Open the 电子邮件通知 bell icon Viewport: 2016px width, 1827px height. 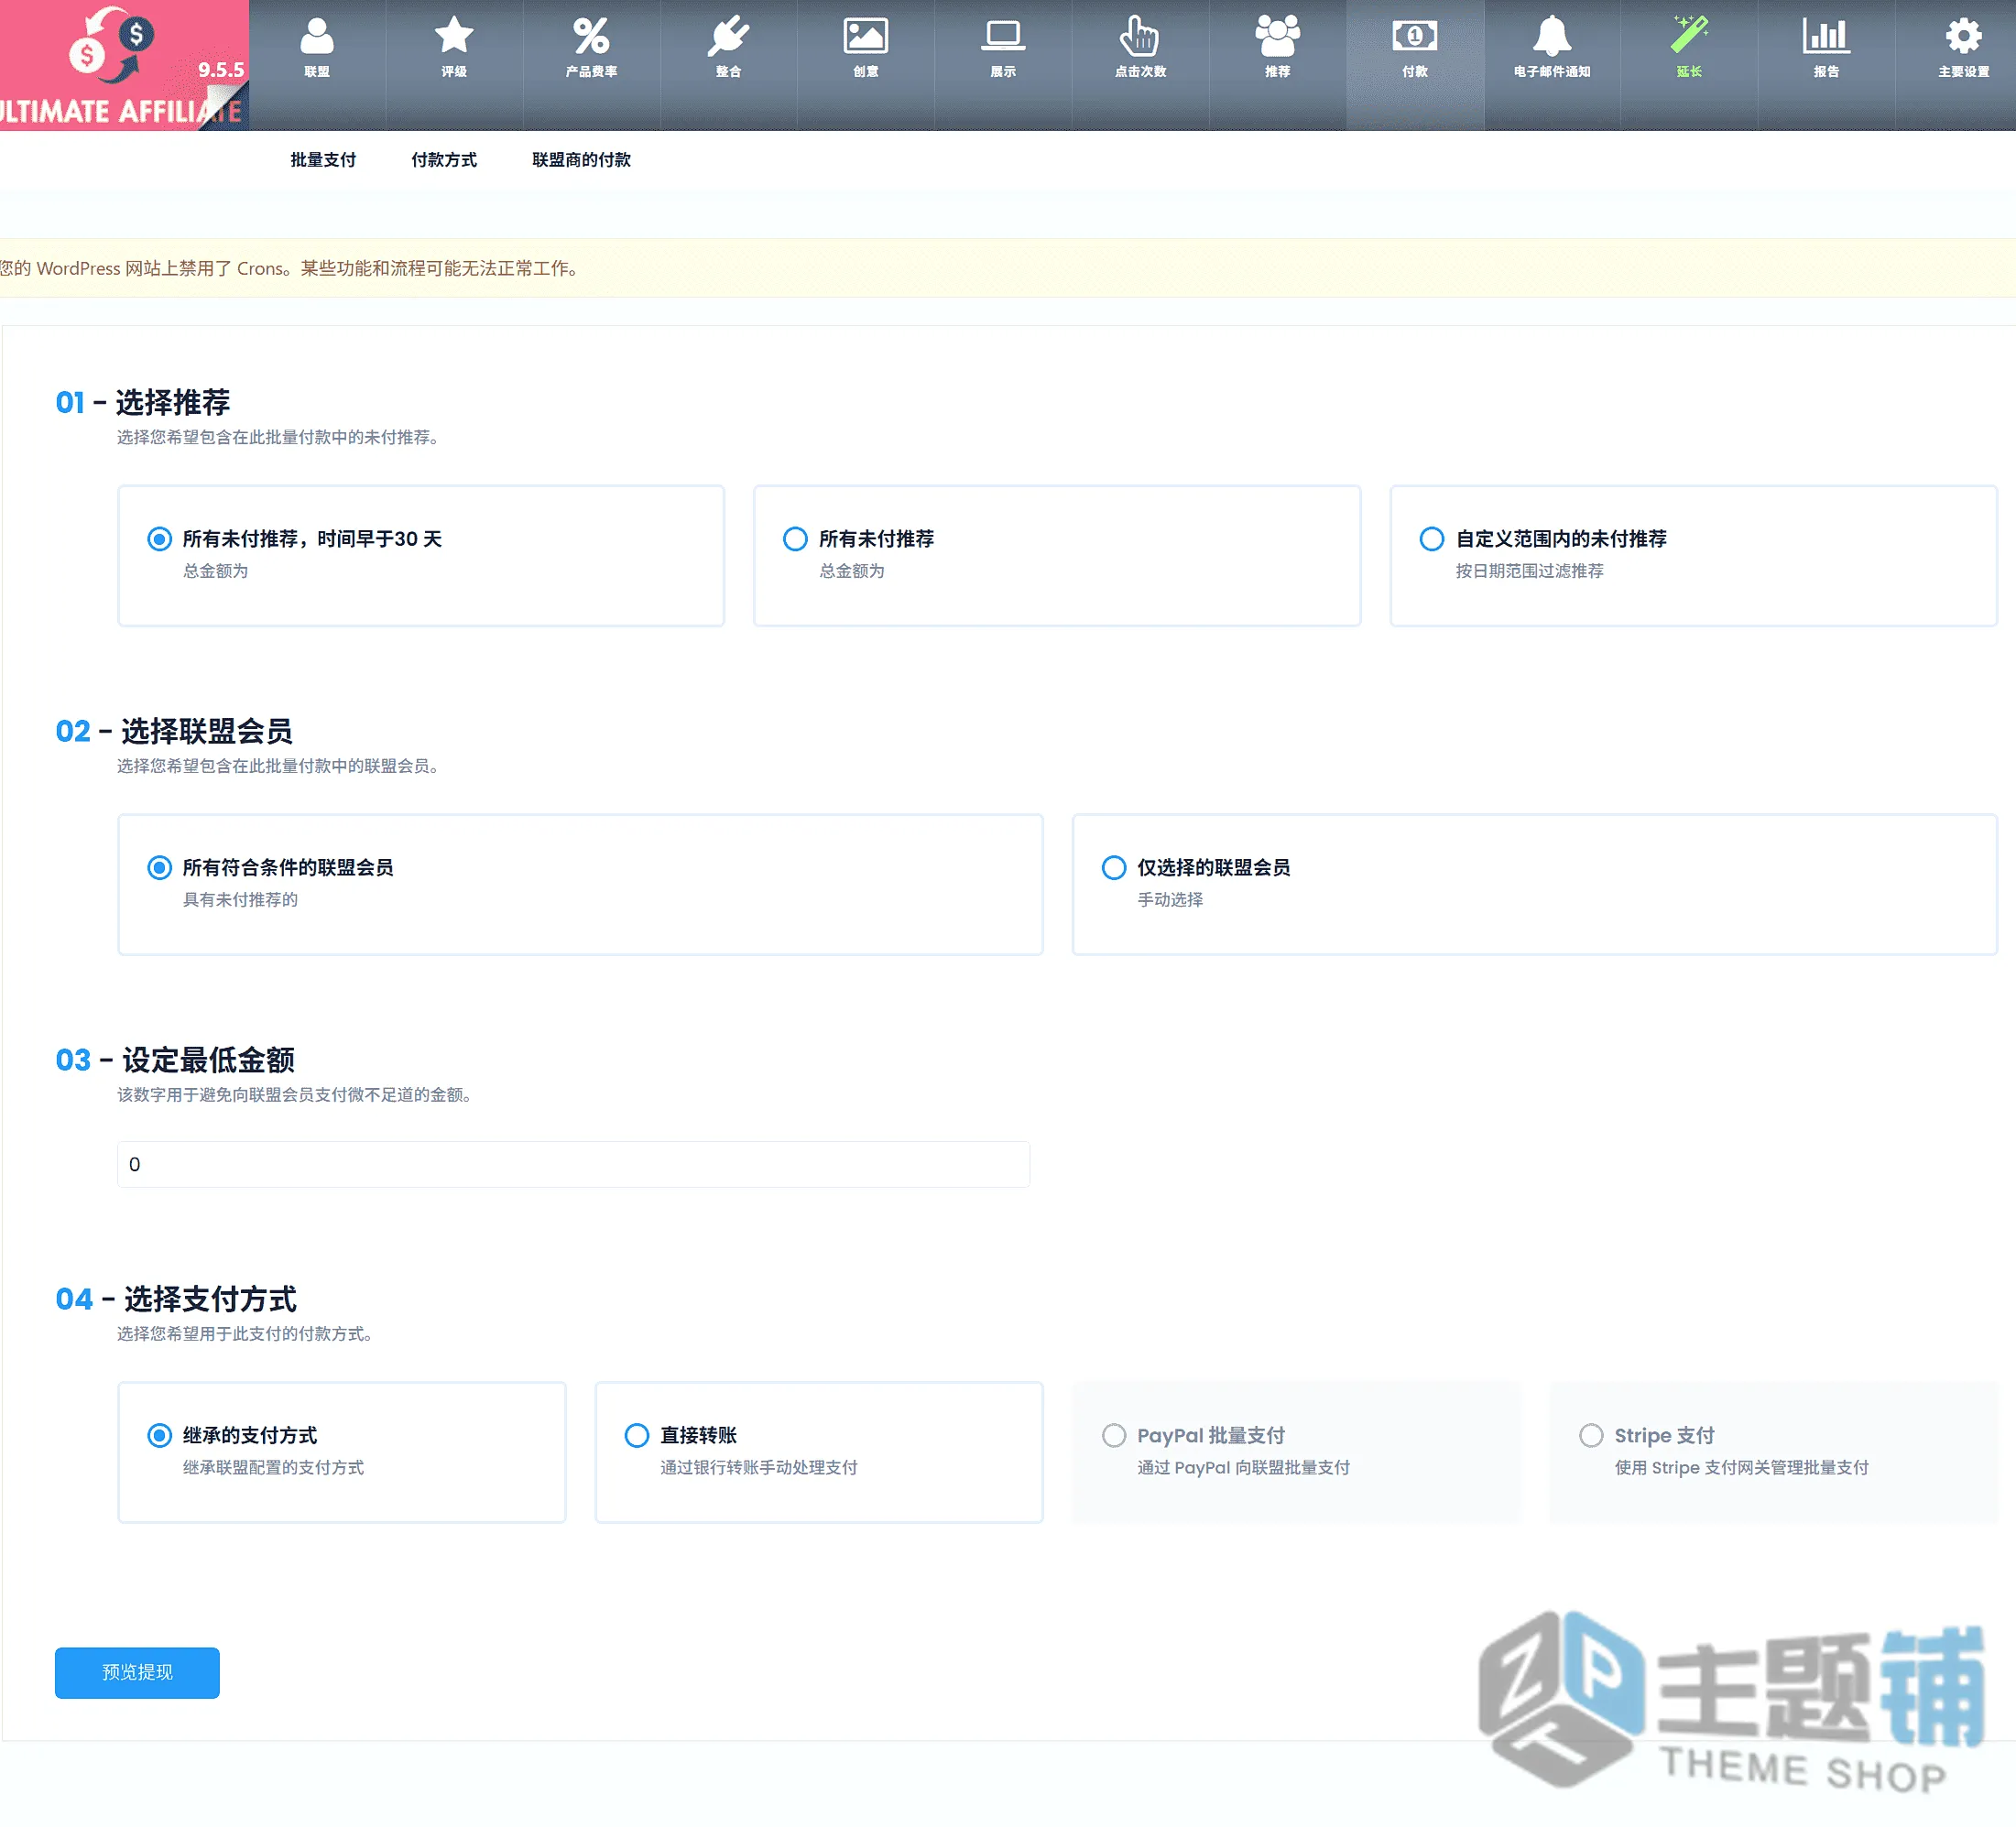point(1551,37)
